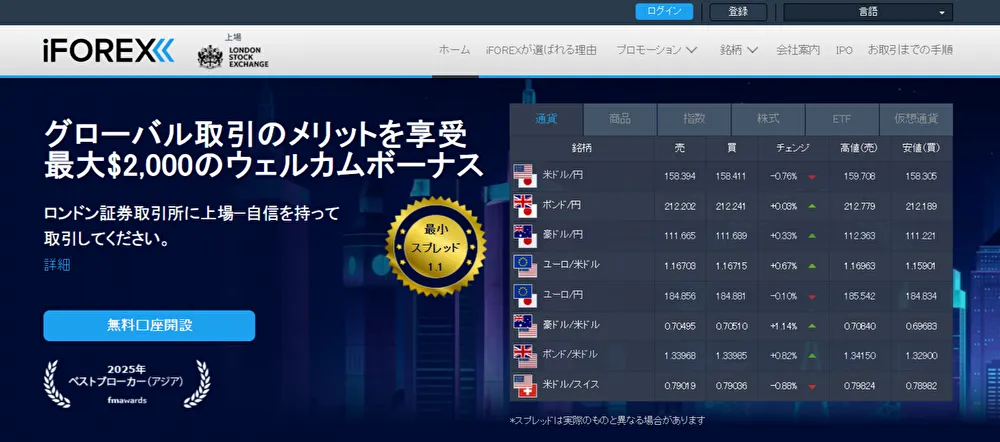Open the 言語 language dropdown
Viewport: 1000px width, 442px height.
click(x=868, y=12)
